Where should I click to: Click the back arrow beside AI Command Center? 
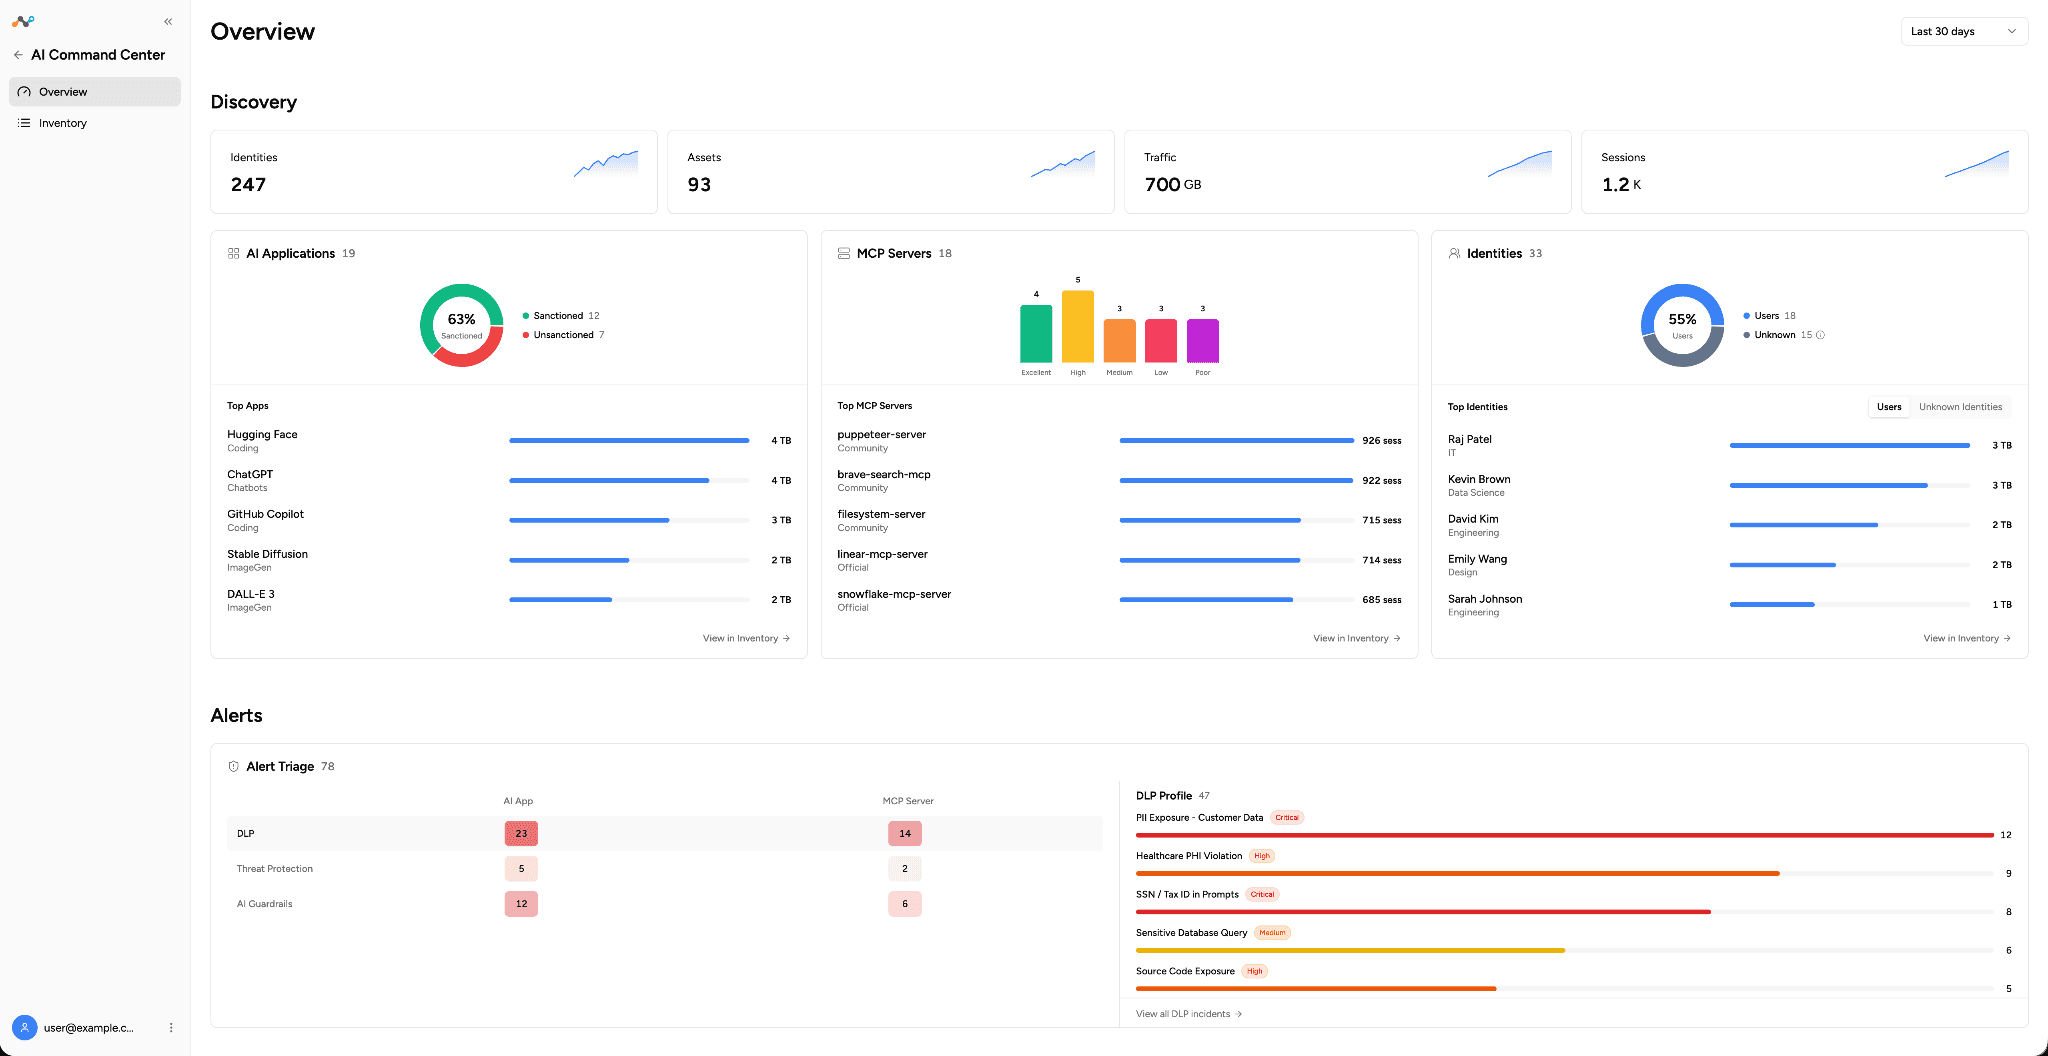[x=18, y=55]
